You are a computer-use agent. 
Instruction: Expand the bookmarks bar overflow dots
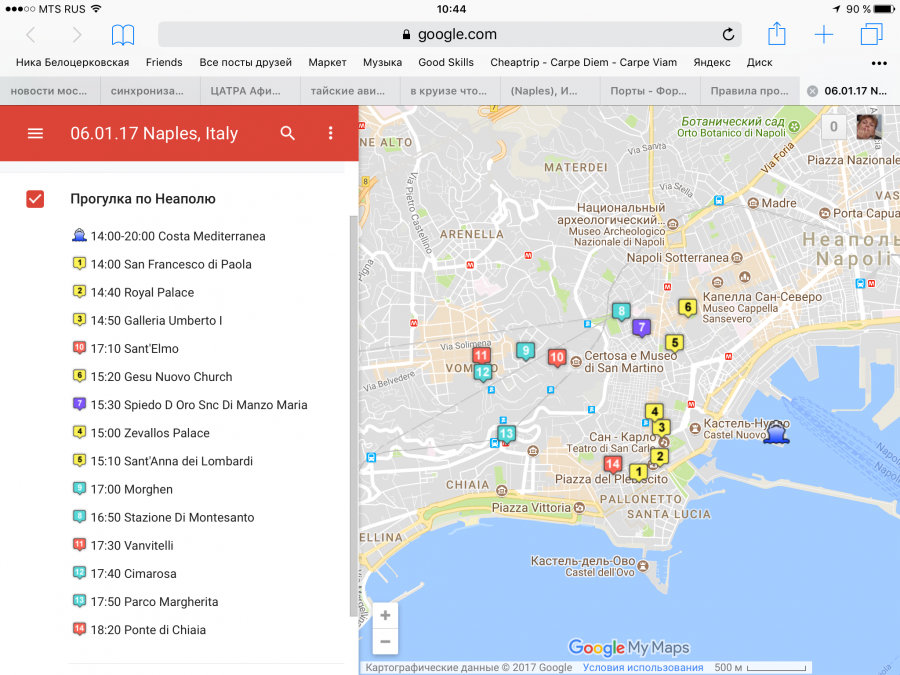pos(879,62)
